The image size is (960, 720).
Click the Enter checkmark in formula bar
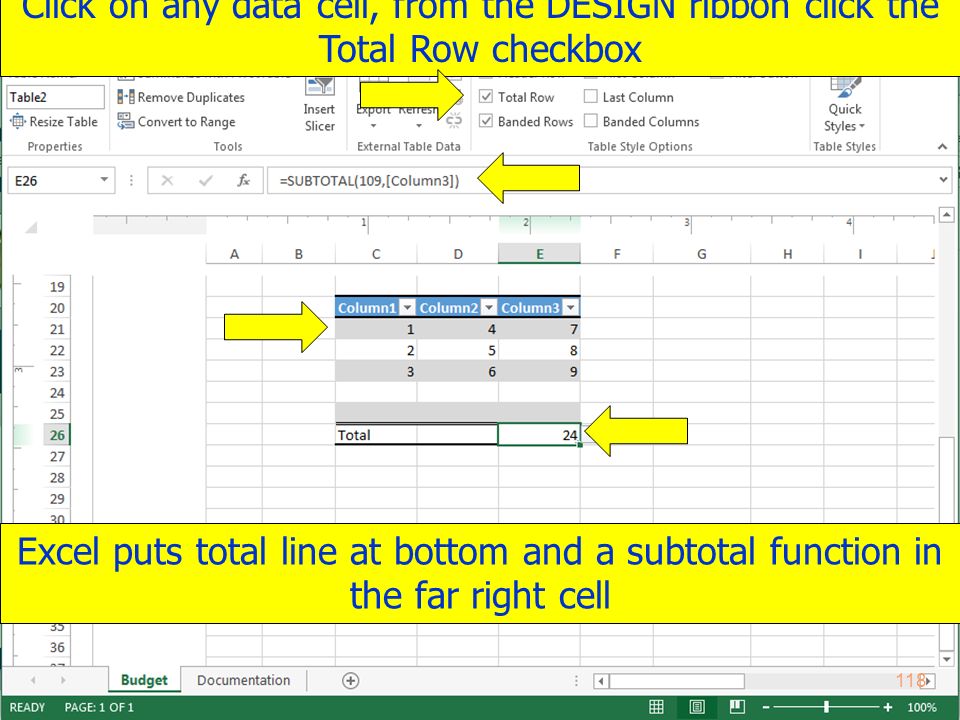[x=206, y=181]
